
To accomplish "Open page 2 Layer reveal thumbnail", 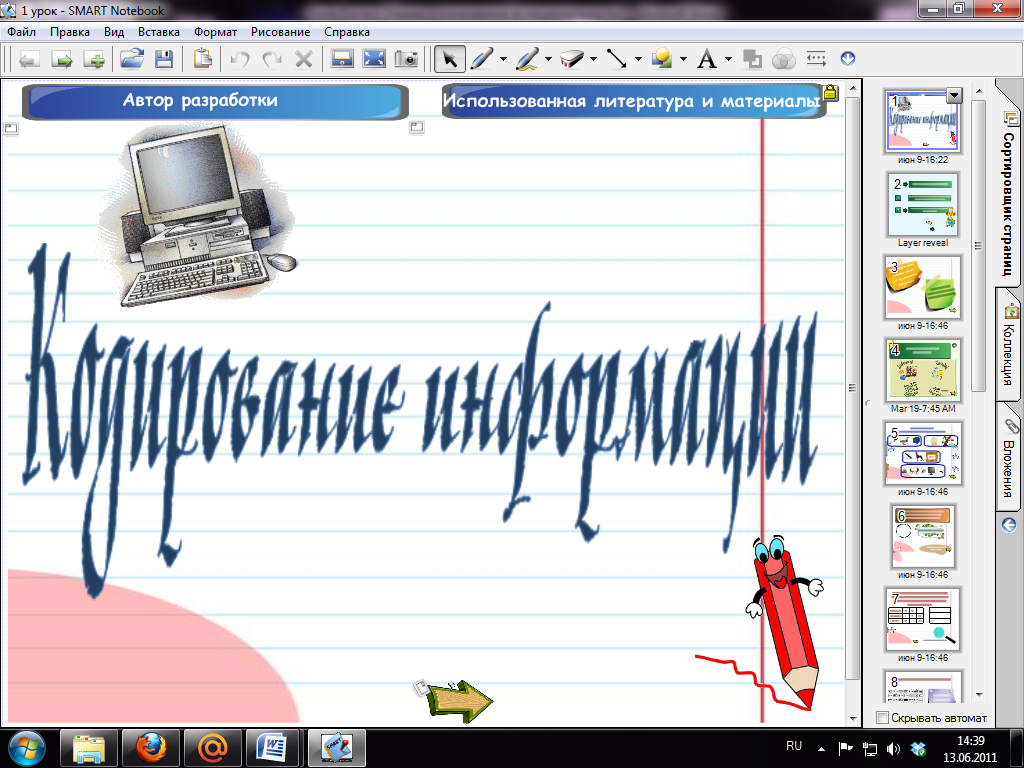I will pyautogui.click(x=923, y=204).
